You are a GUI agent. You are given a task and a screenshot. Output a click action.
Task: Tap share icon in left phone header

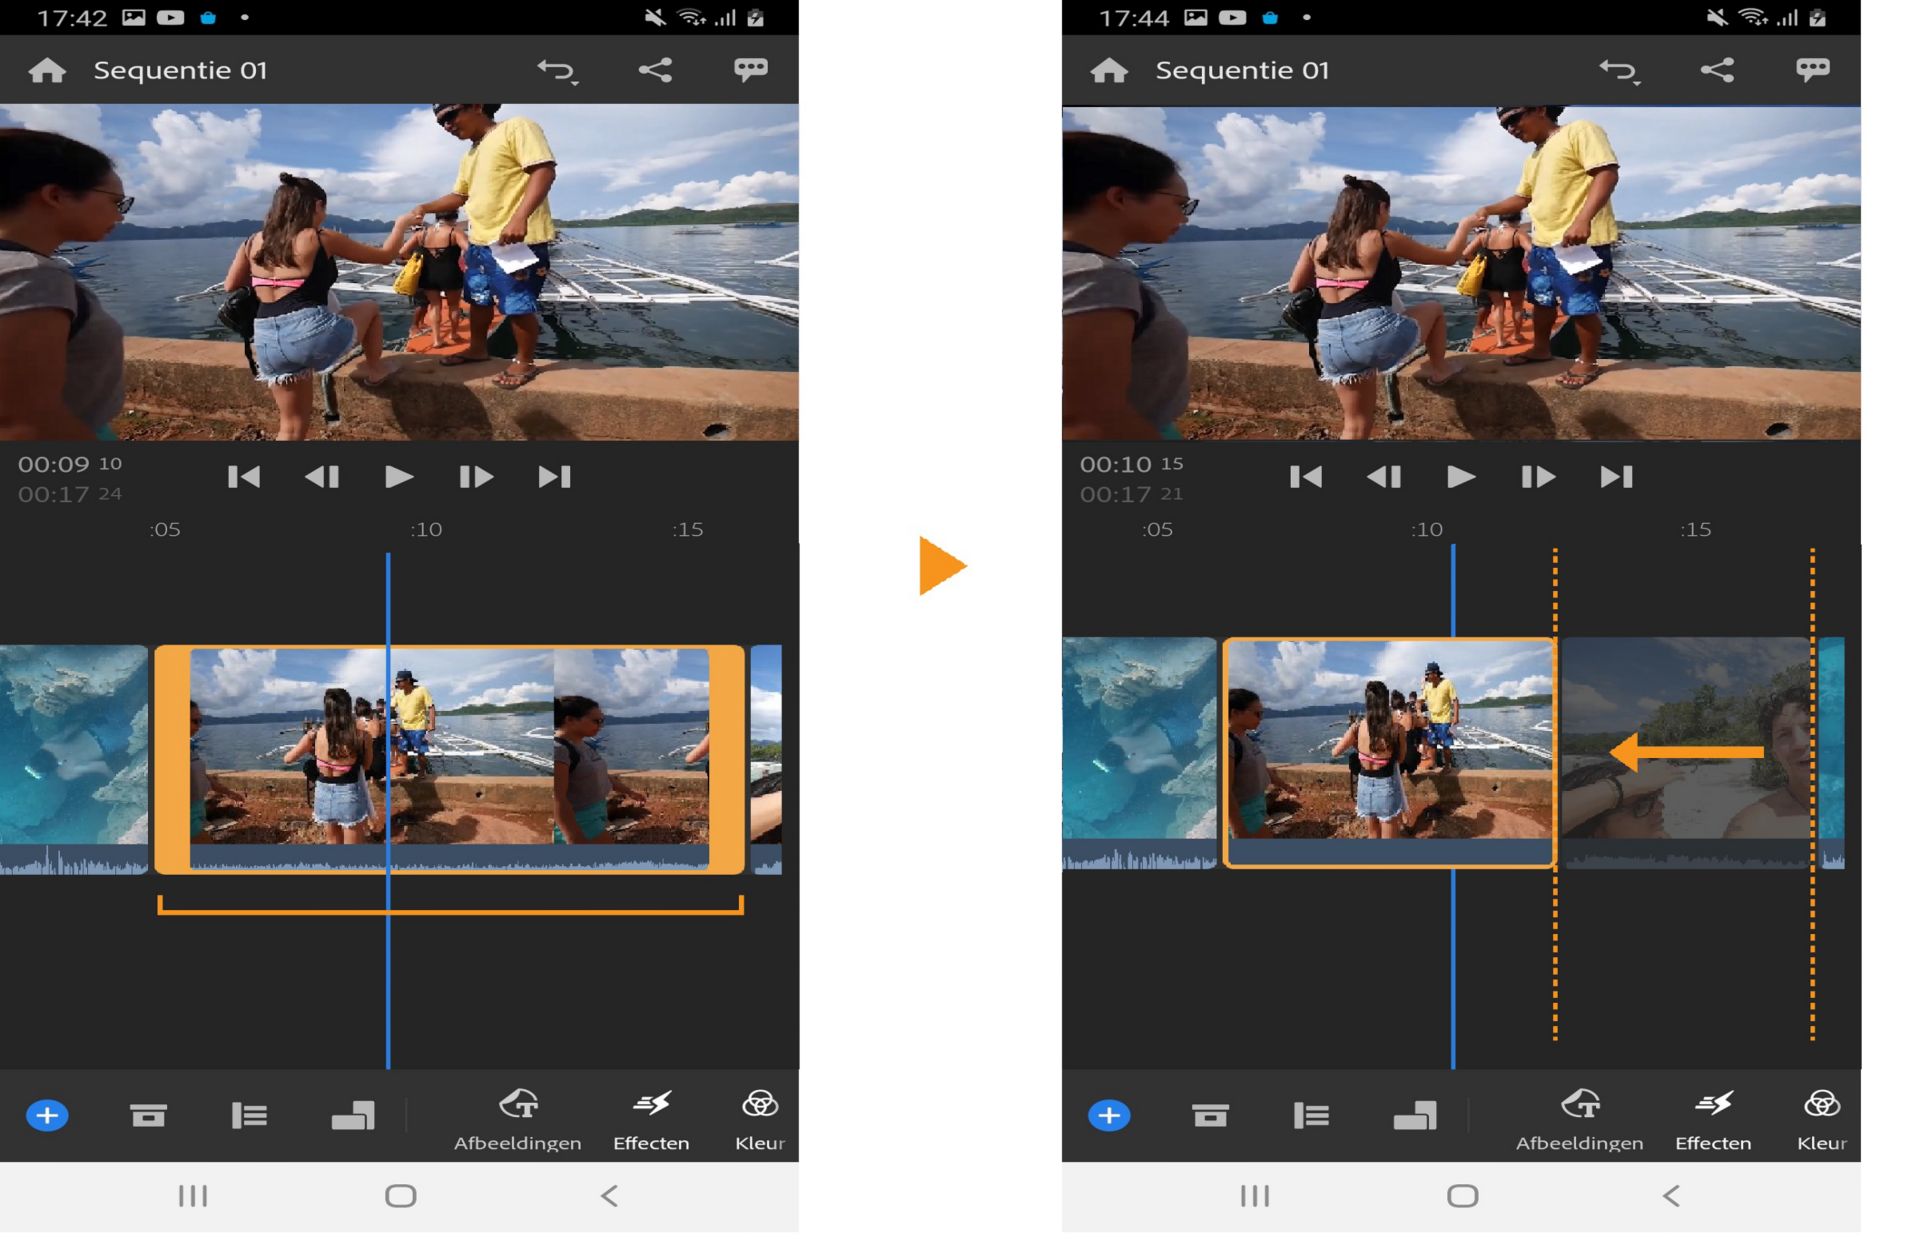655,69
